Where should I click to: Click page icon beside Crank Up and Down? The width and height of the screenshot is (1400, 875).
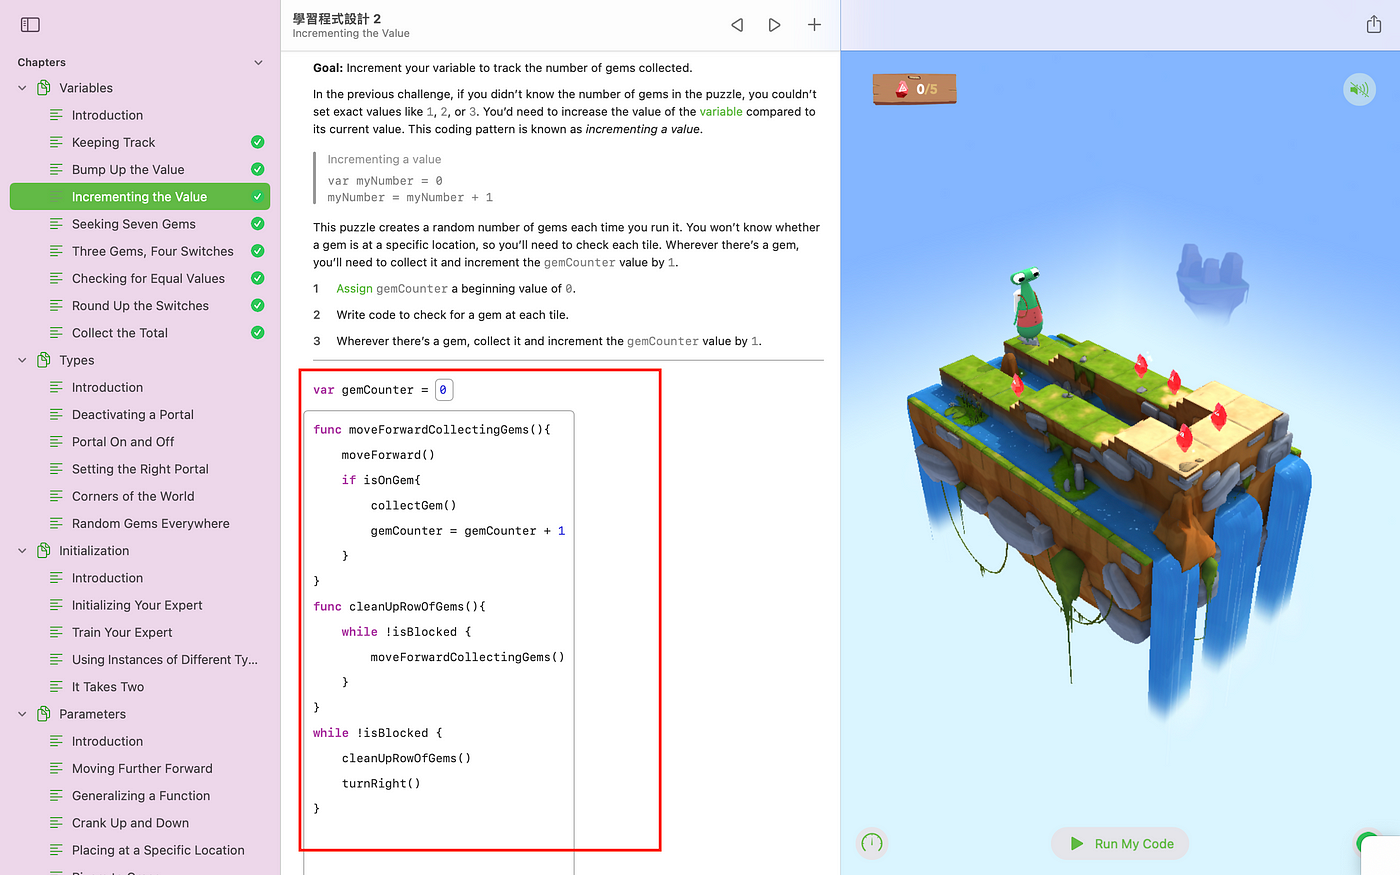[56, 823]
